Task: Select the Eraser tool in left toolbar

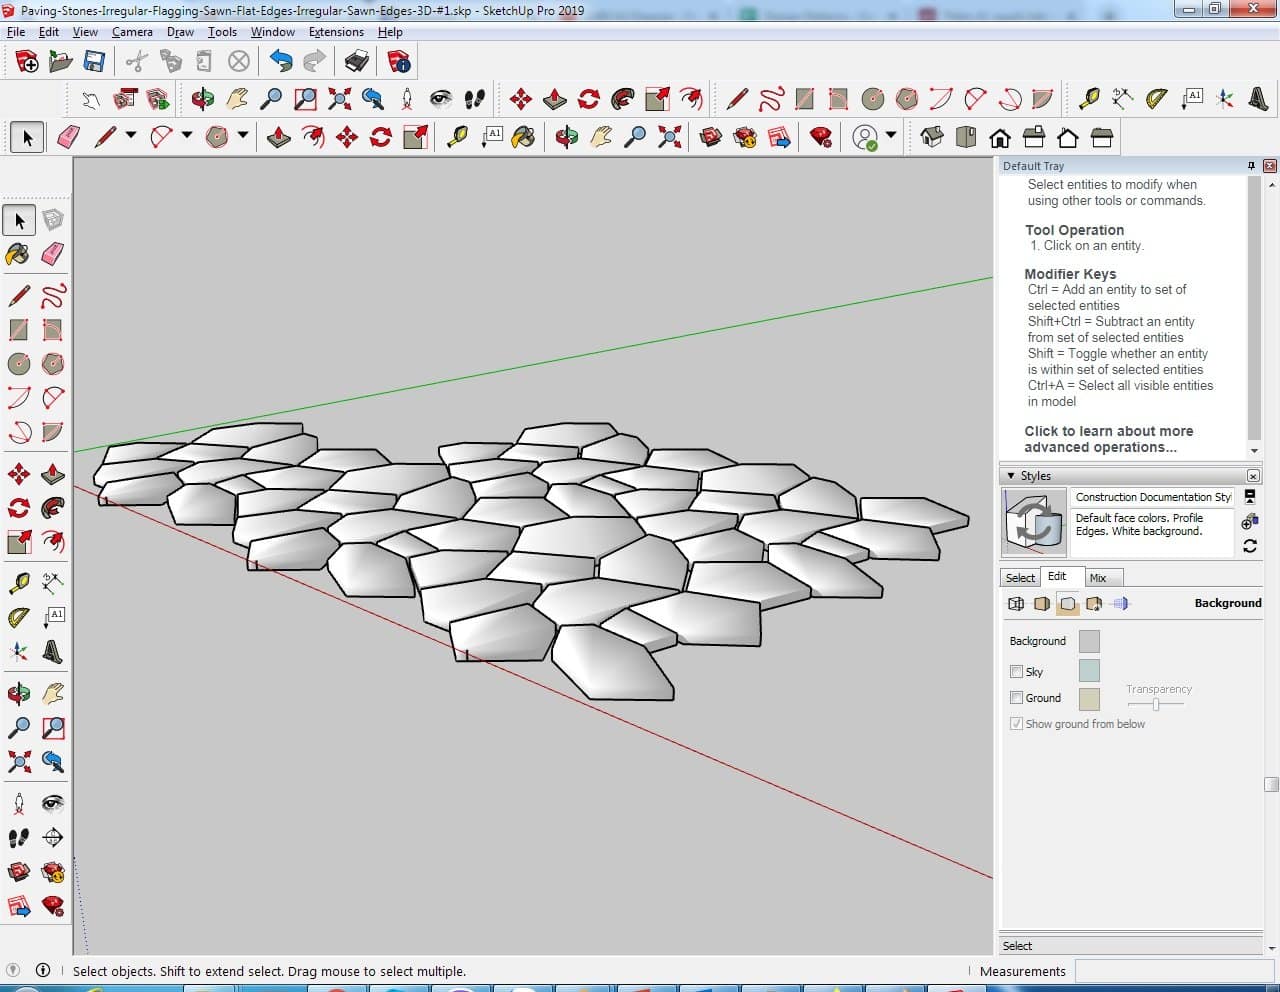Action: coord(53,254)
